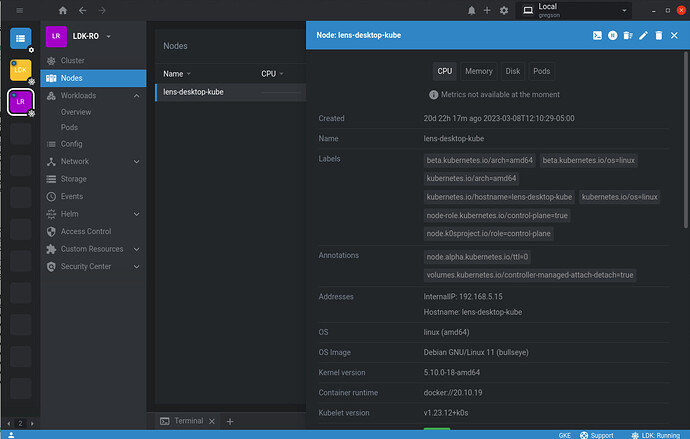Click the home icon in top bar
690x439 pixels.
tap(64, 10)
